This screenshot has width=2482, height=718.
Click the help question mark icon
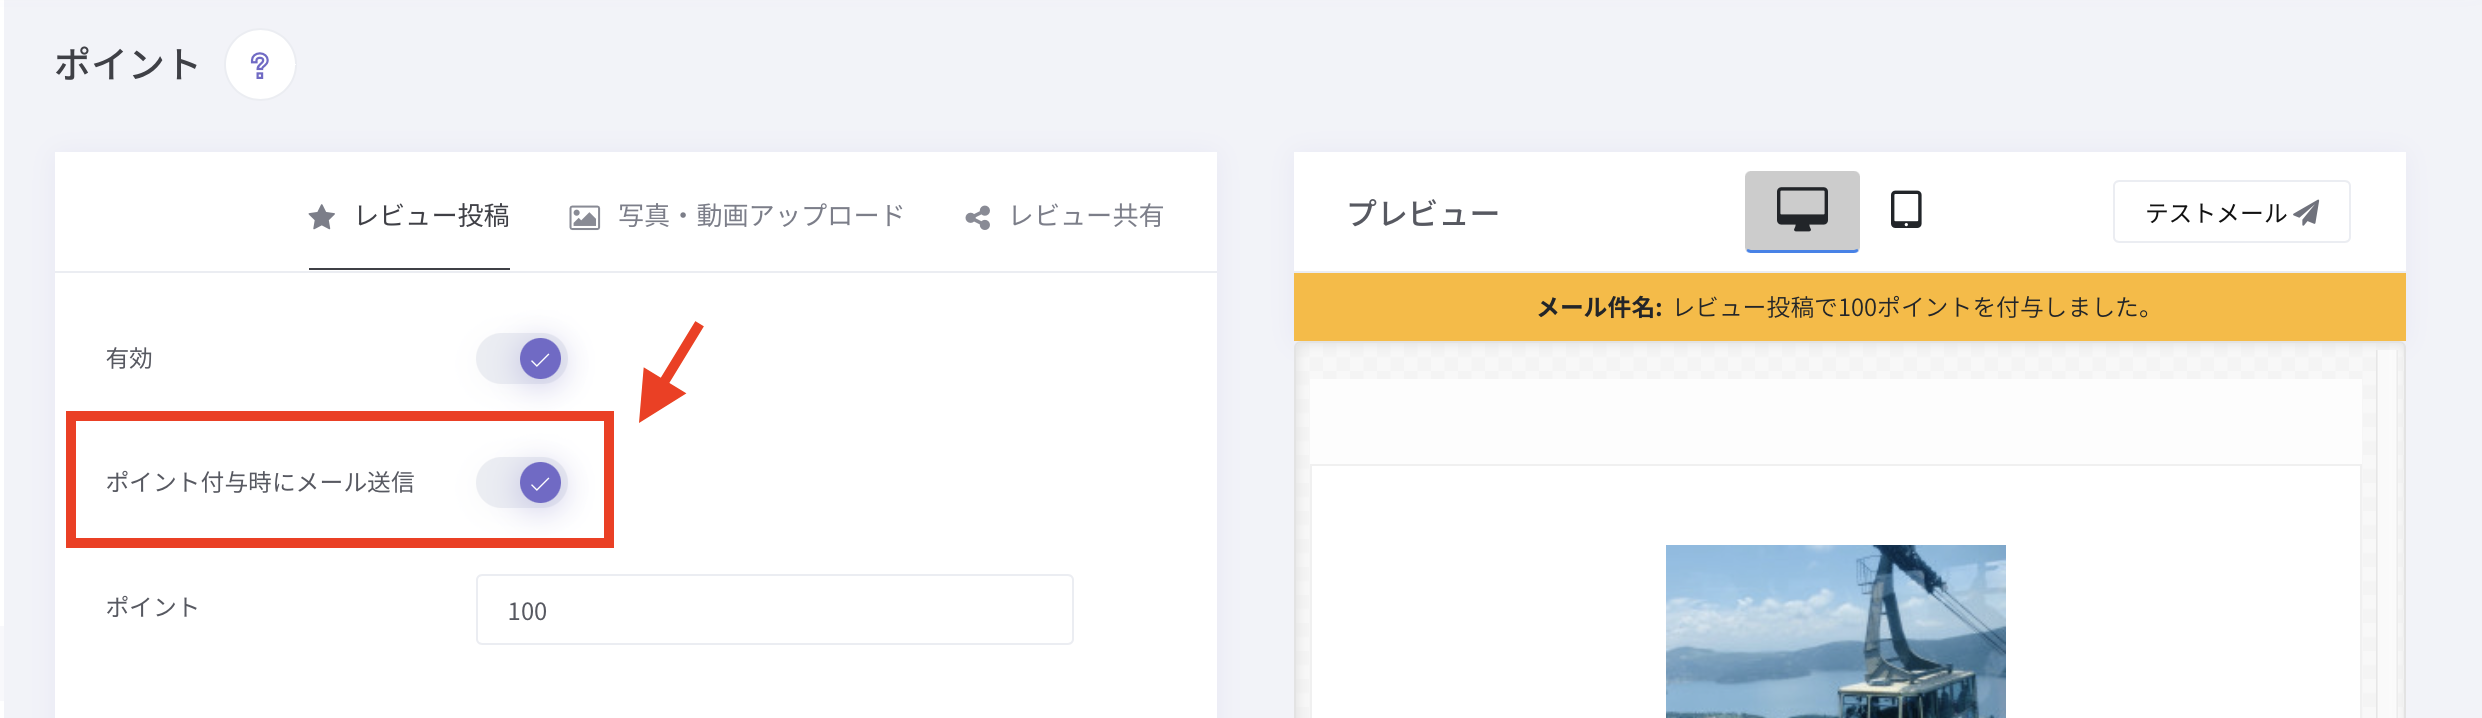coord(260,65)
